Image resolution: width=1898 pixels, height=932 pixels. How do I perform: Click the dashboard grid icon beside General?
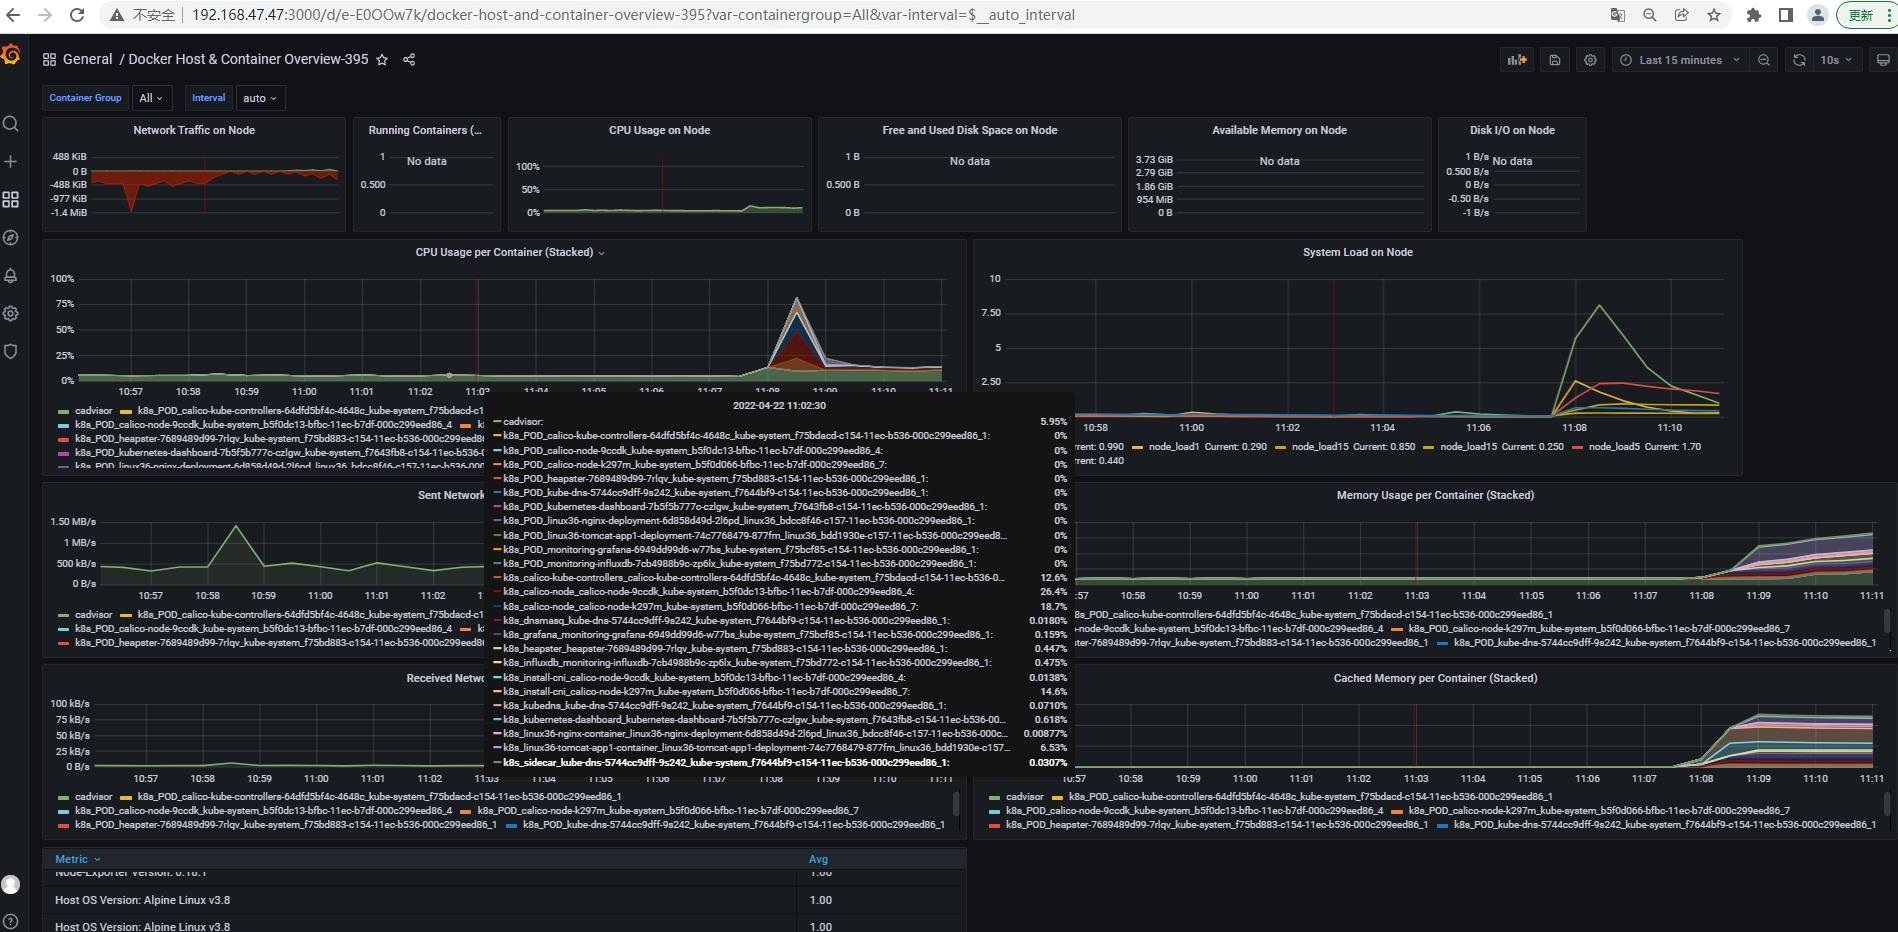pyautogui.click(x=49, y=60)
